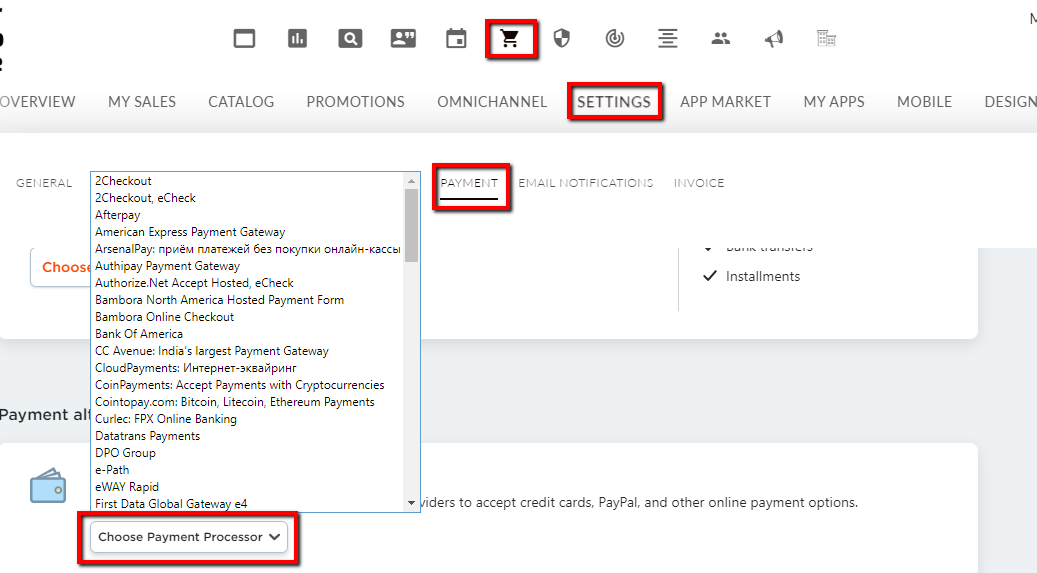Click the magnifier search icon
This screenshot has height=573, width=1037.
tap(350, 39)
